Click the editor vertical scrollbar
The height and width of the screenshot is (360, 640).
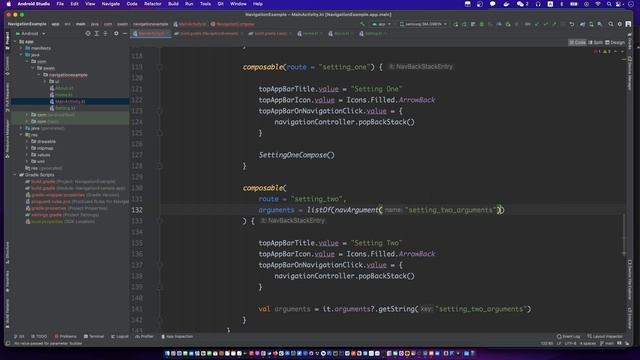point(624,233)
